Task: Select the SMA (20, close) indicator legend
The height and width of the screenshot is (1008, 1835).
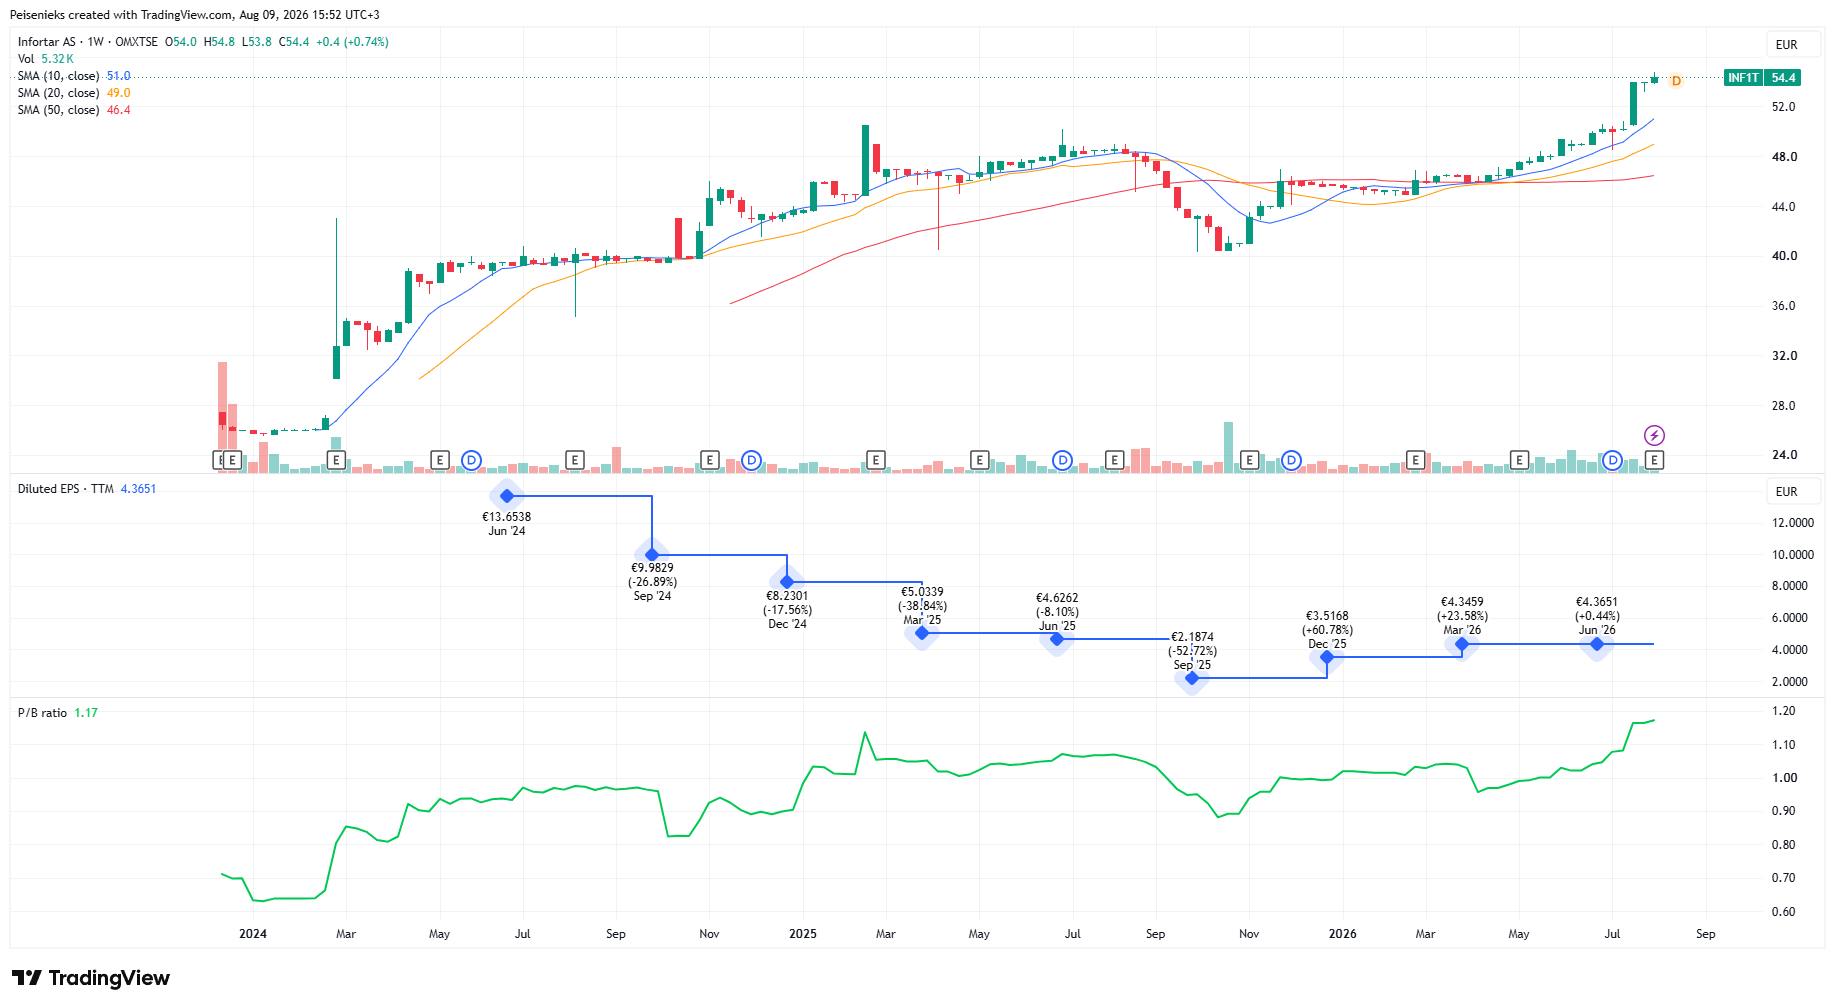Action: [x=74, y=93]
